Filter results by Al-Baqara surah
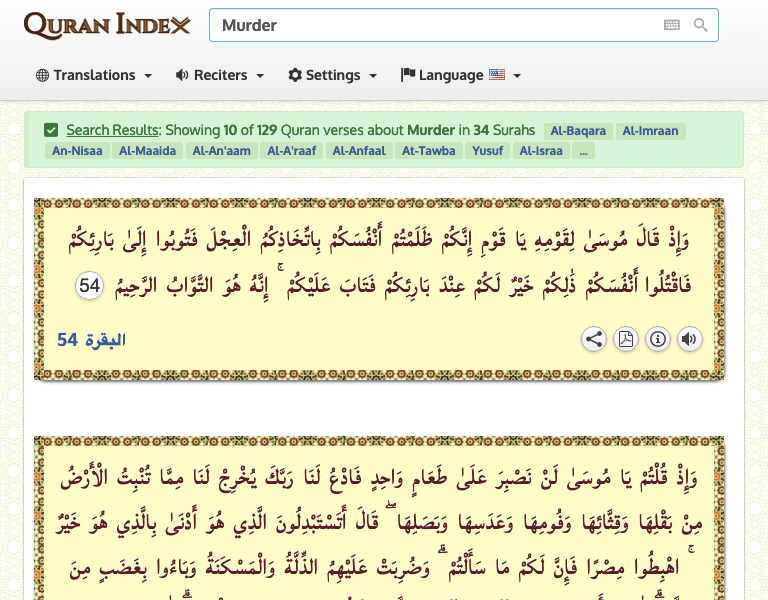This screenshot has height=600, width=768. [x=577, y=131]
